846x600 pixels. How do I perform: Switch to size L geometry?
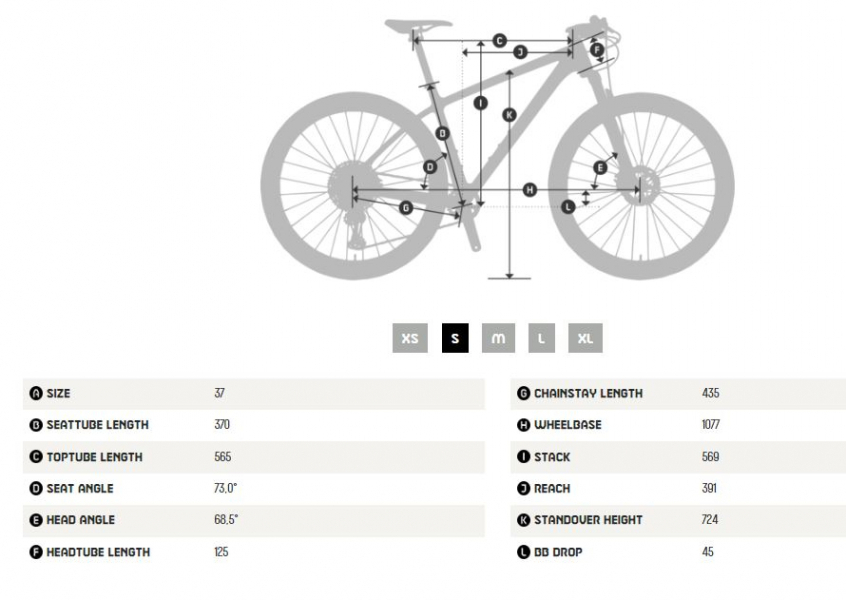541,338
